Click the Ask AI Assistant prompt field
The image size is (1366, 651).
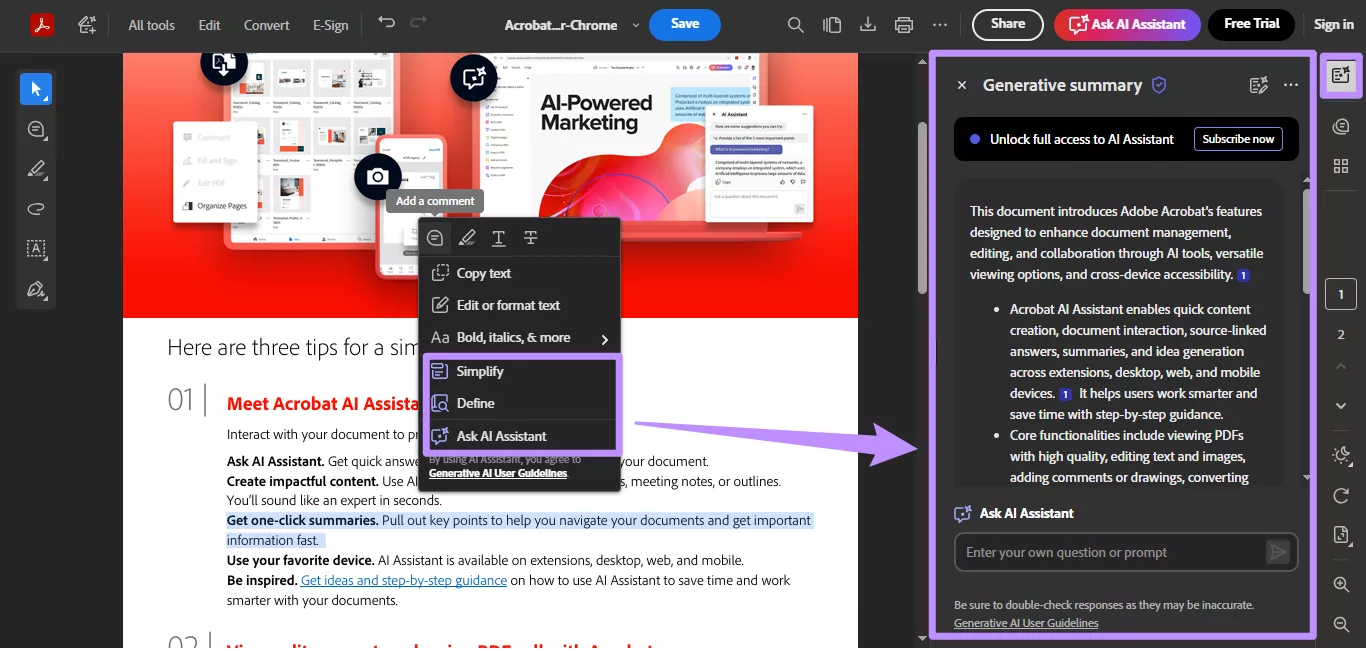[1110, 551]
